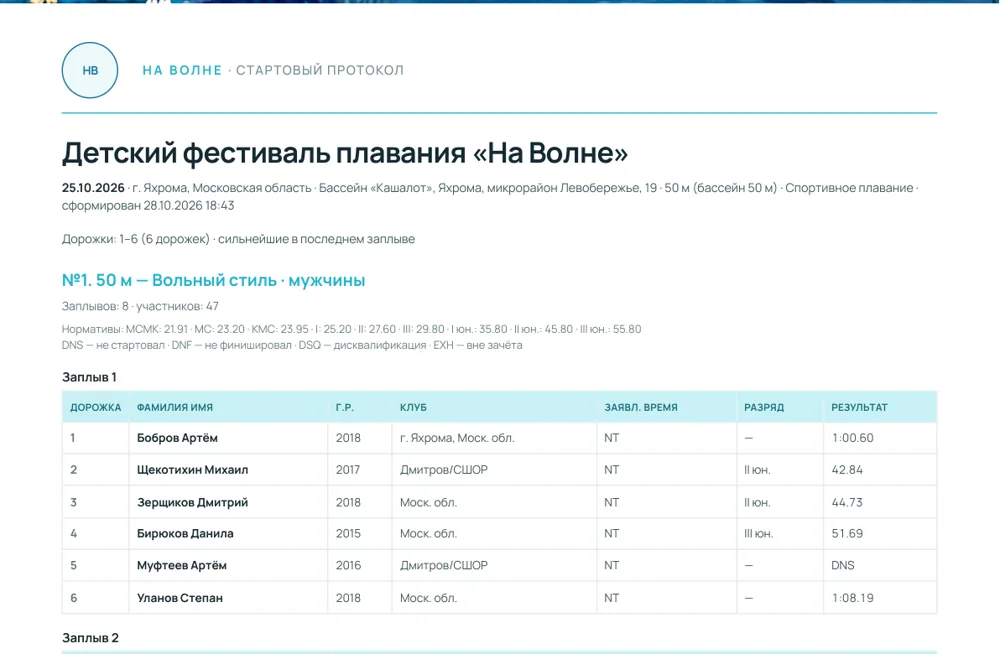
Task: Click birth year 2017 in Щекотихин row
Action: click(x=348, y=470)
